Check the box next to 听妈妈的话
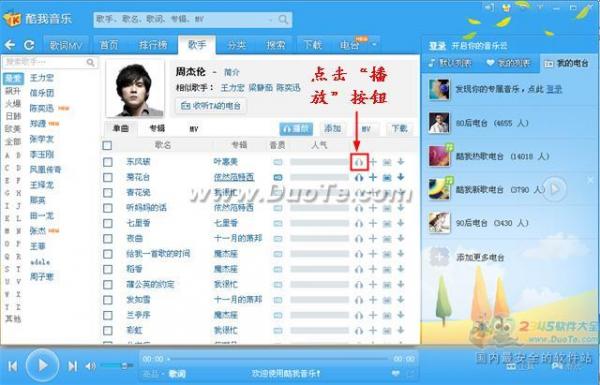The height and width of the screenshot is (385, 600). (x=108, y=208)
